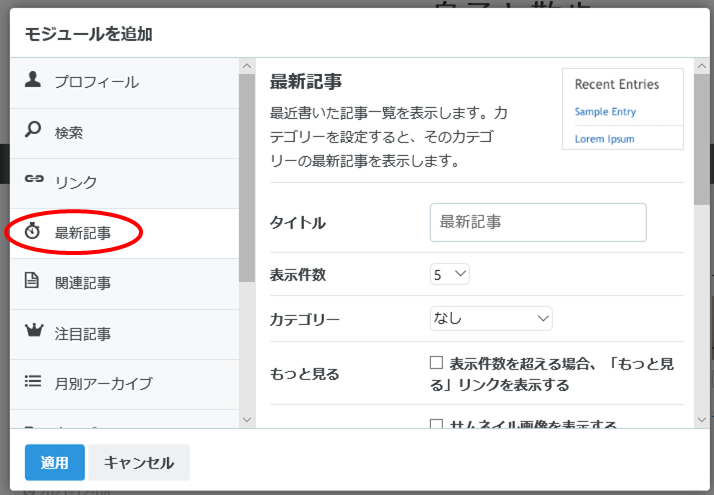Click the document icon for 関連記事
This screenshot has width=714, height=495.
coord(31,281)
